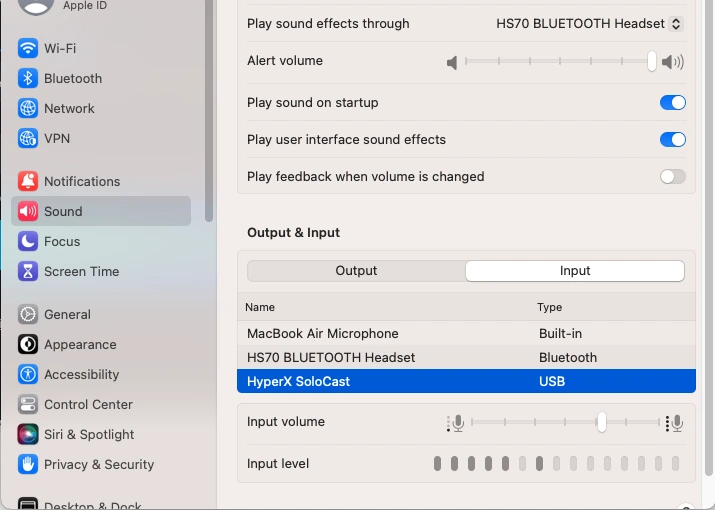The height and width of the screenshot is (510, 715).
Task: Open Accessibility label in sidebar
Action: point(82,375)
